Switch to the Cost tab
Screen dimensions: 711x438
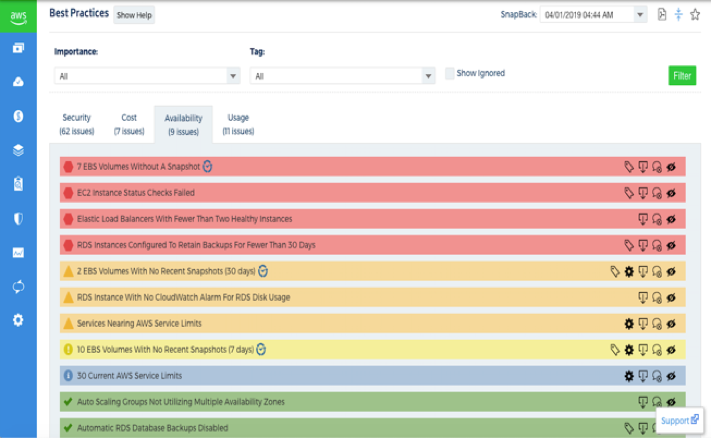[129, 124]
